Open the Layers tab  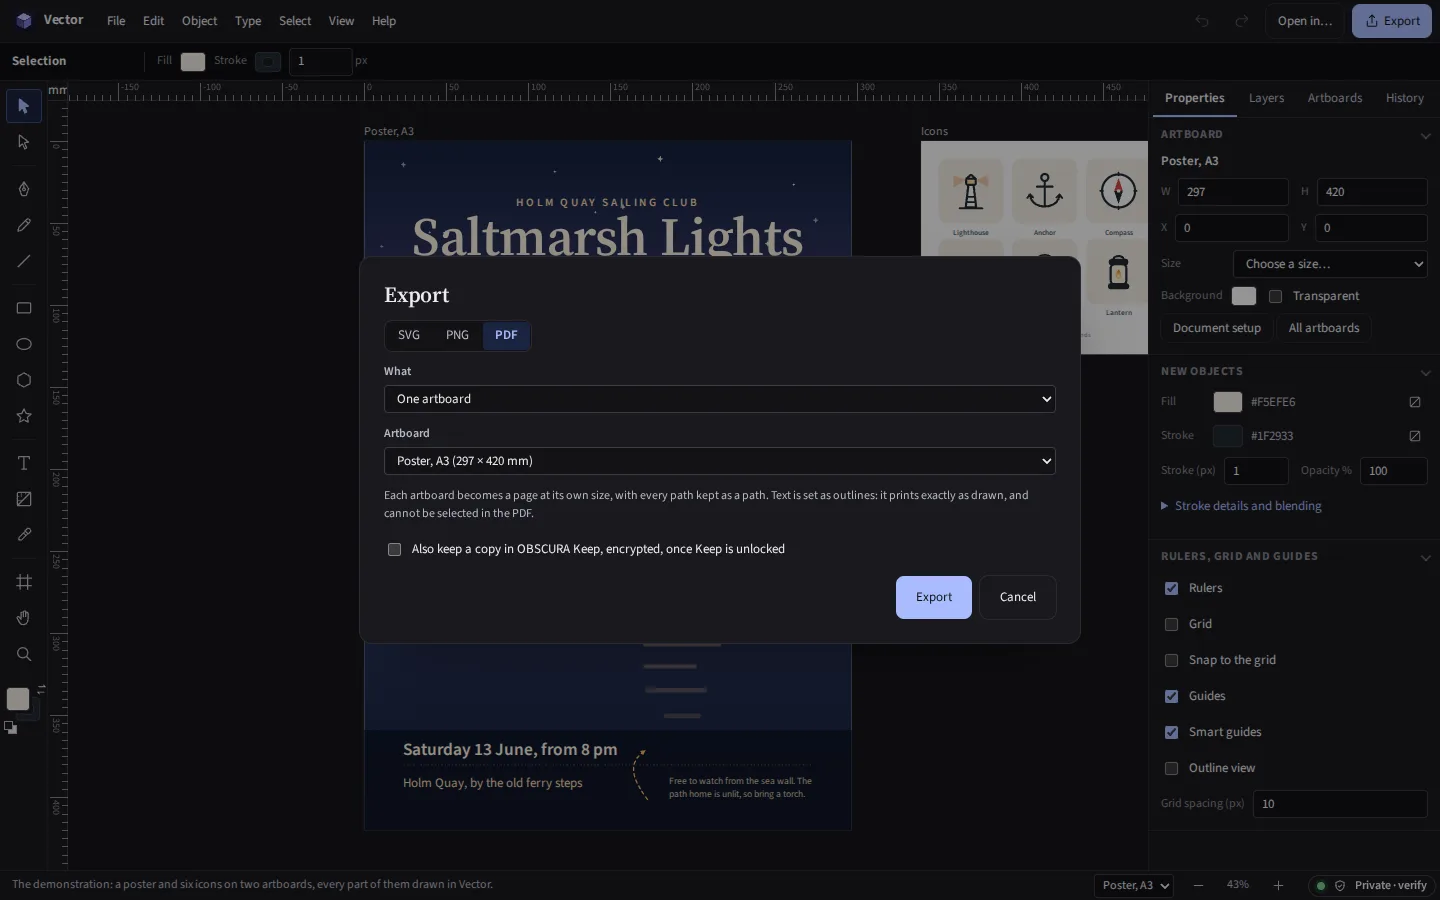pos(1266,98)
